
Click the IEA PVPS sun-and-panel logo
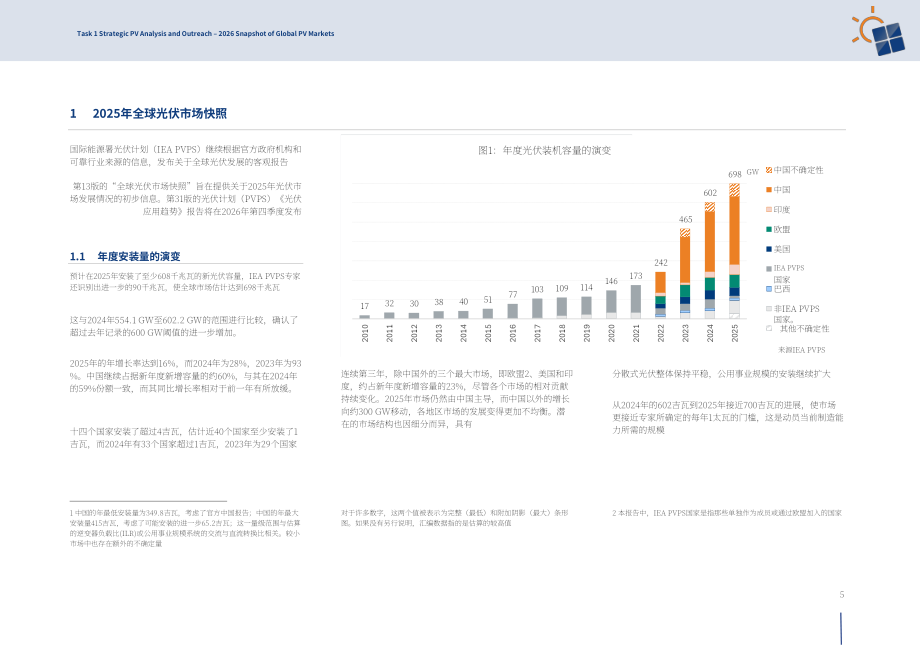(878, 31)
